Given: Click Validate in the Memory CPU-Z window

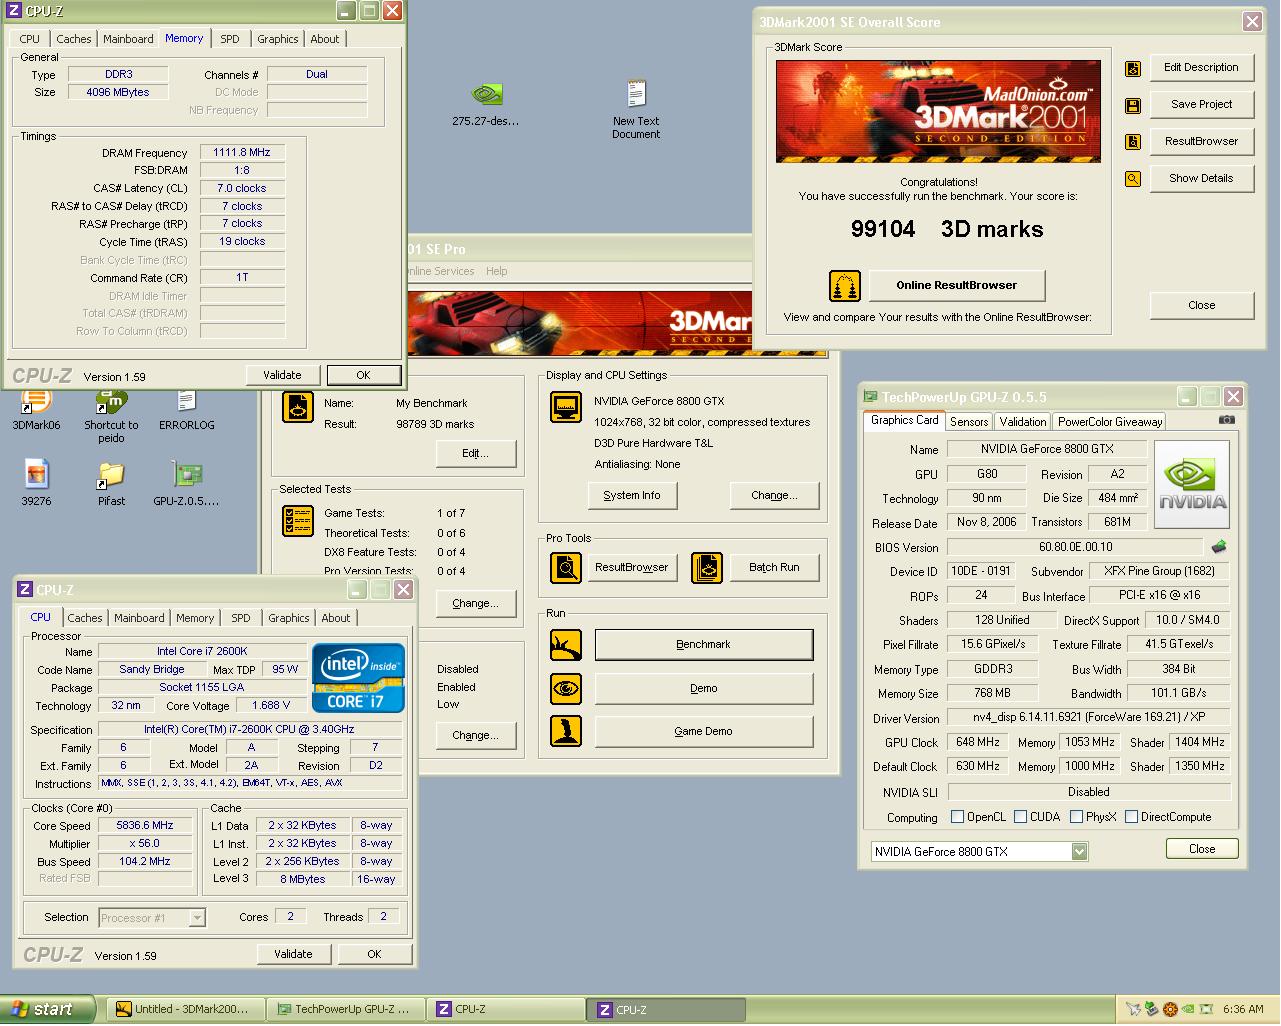Looking at the screenshot, I should 282,376.
